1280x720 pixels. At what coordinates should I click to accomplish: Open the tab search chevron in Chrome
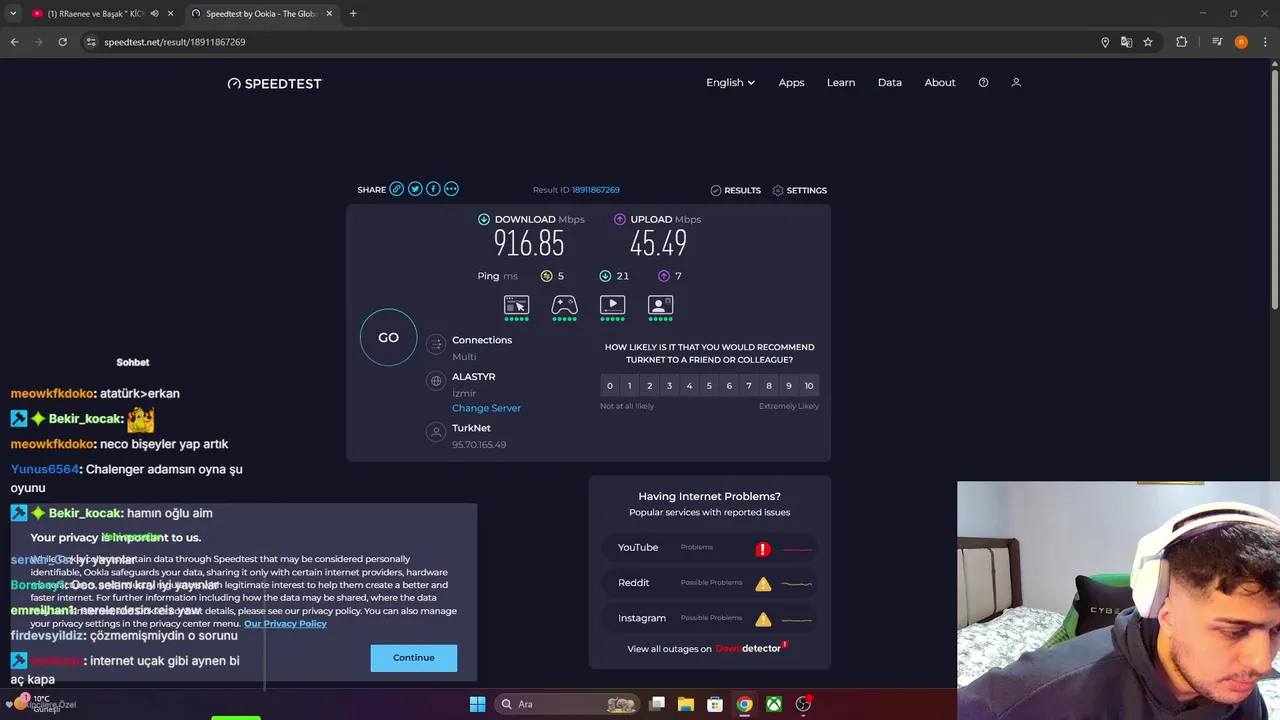coord(12,13)
